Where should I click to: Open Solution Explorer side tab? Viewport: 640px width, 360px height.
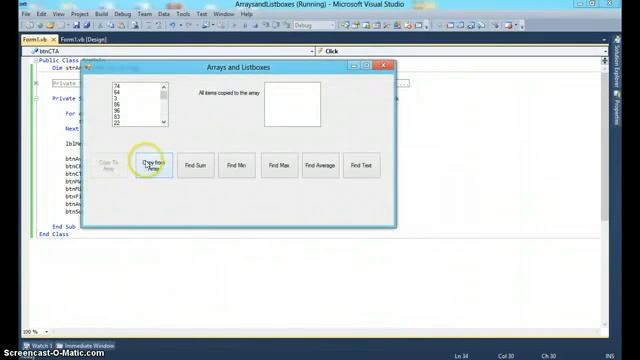(617, 62)
